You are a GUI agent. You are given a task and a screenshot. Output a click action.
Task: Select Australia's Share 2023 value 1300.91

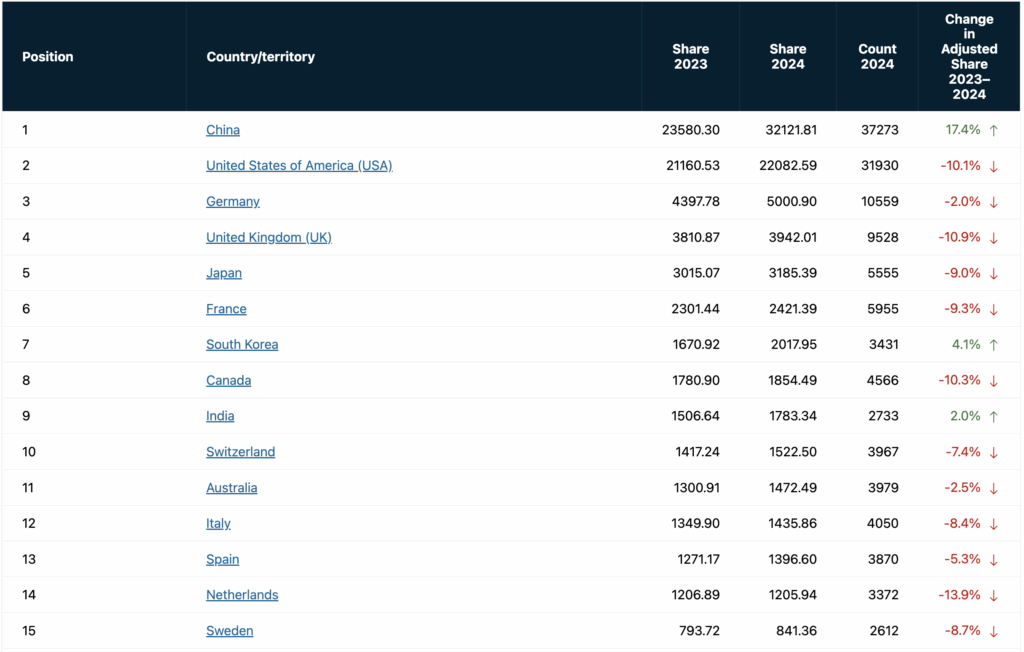click(696, 488)
